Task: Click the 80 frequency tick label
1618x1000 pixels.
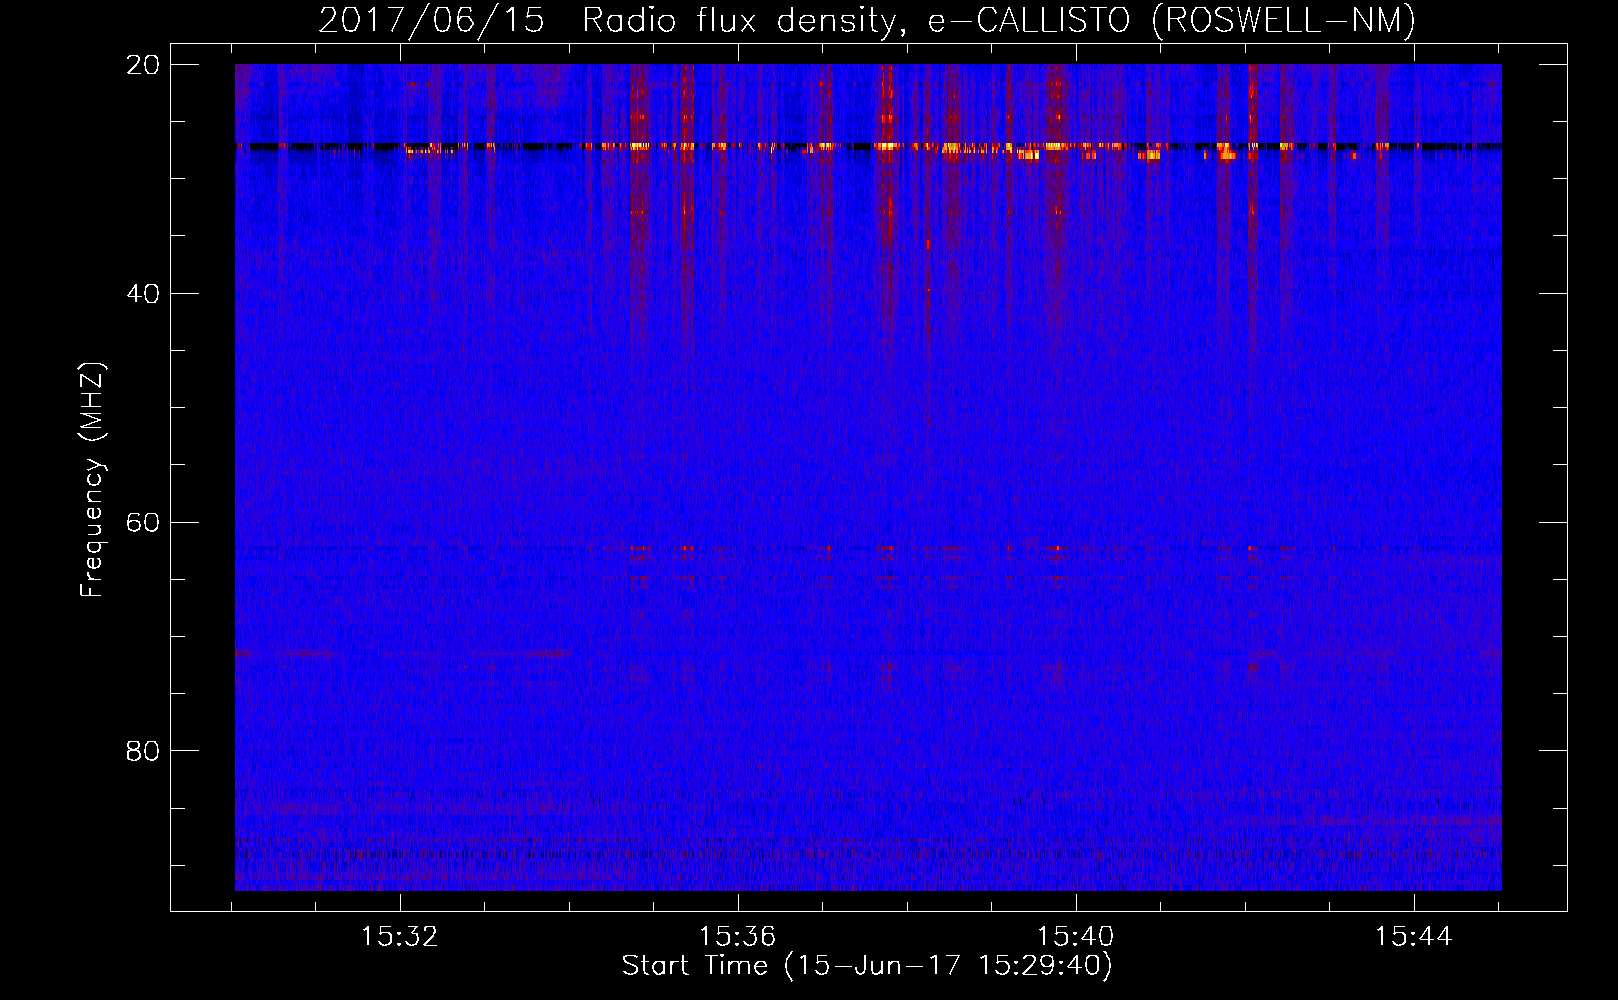Action: (x=144, y=751)
